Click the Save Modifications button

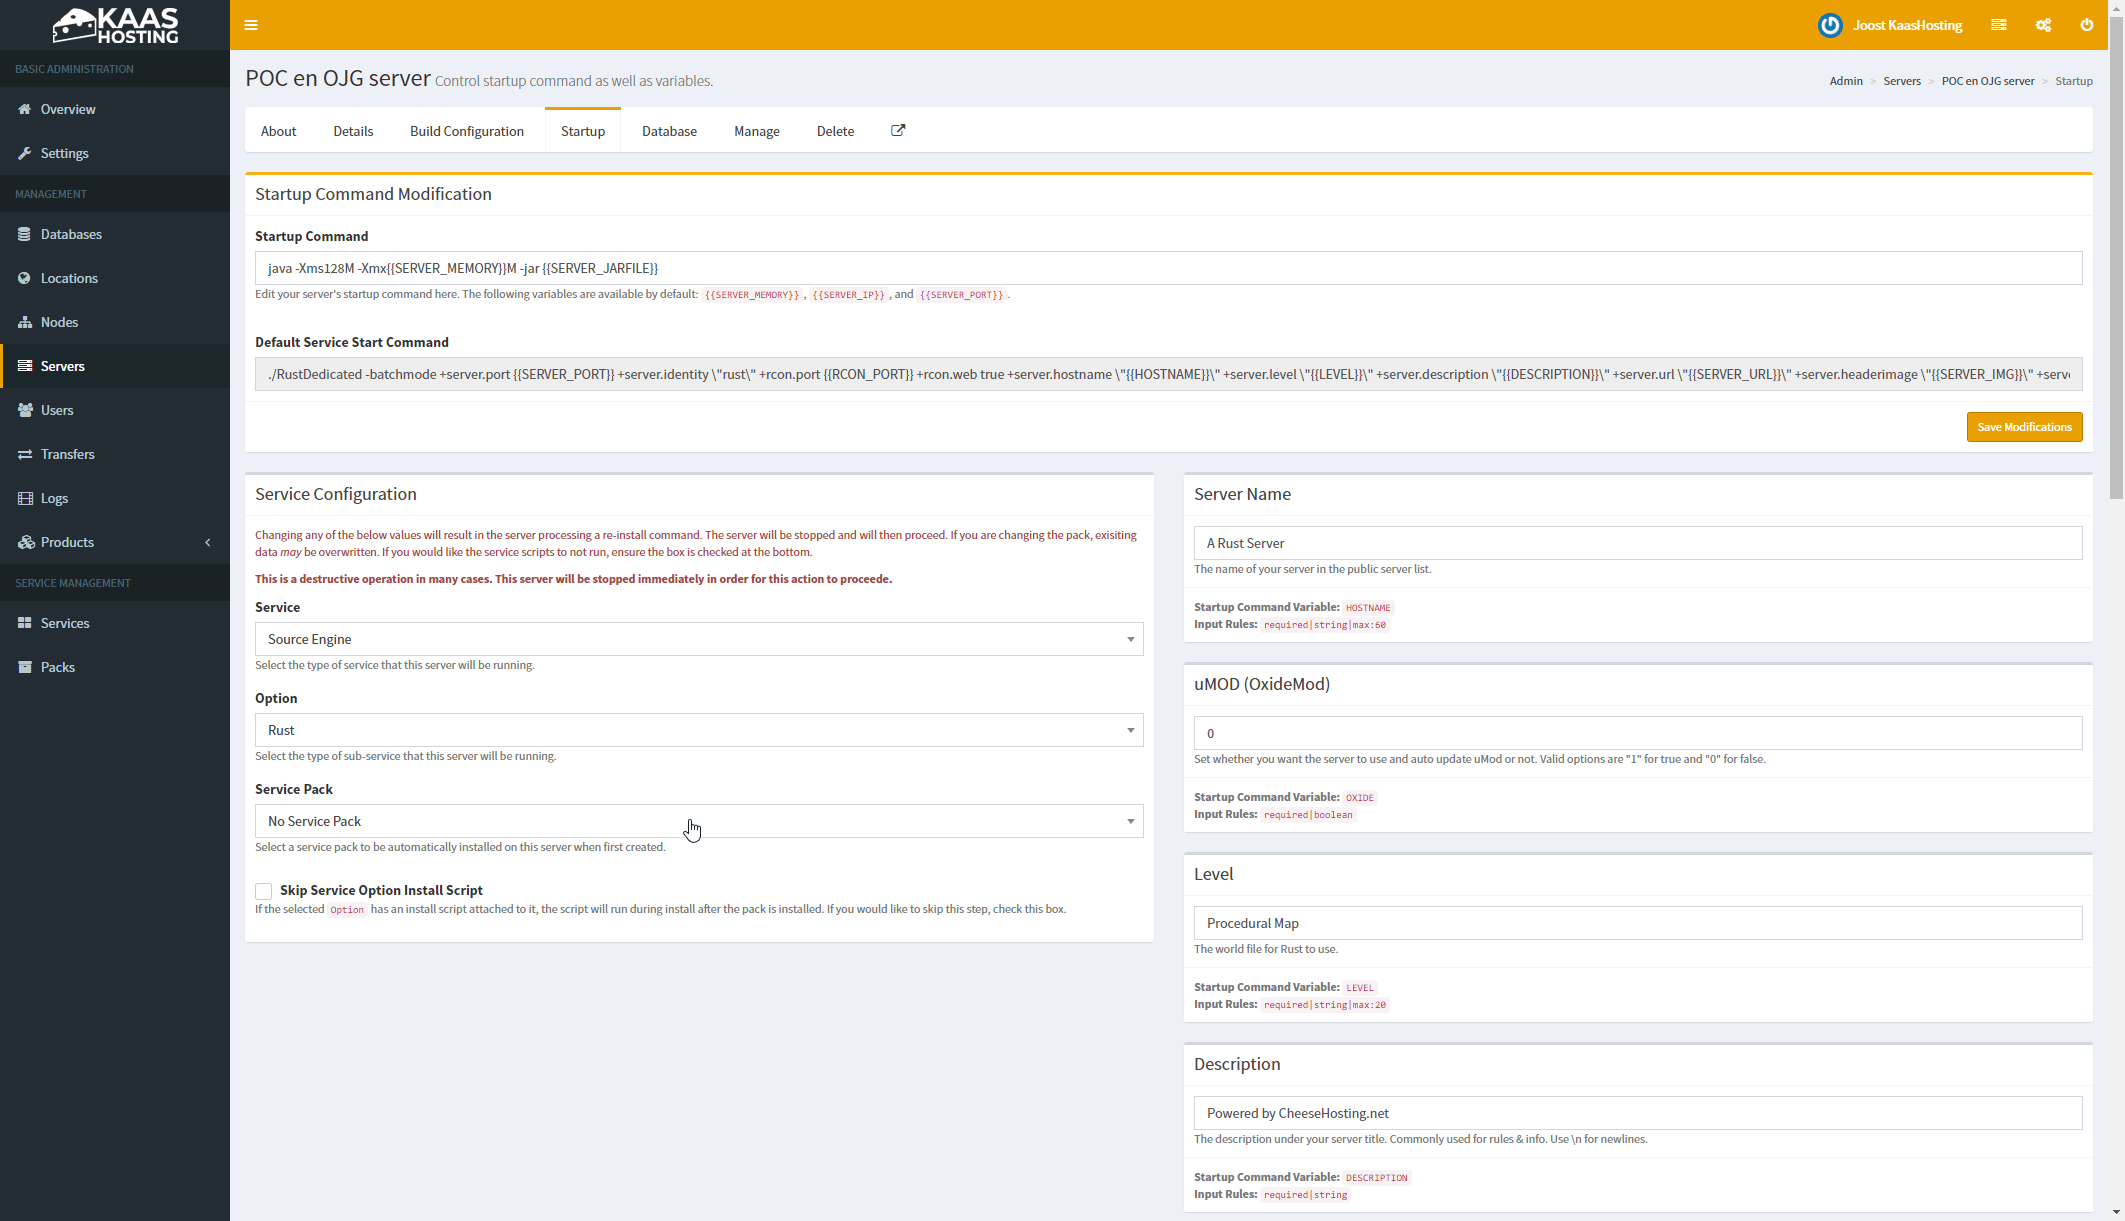point(2023,427)
